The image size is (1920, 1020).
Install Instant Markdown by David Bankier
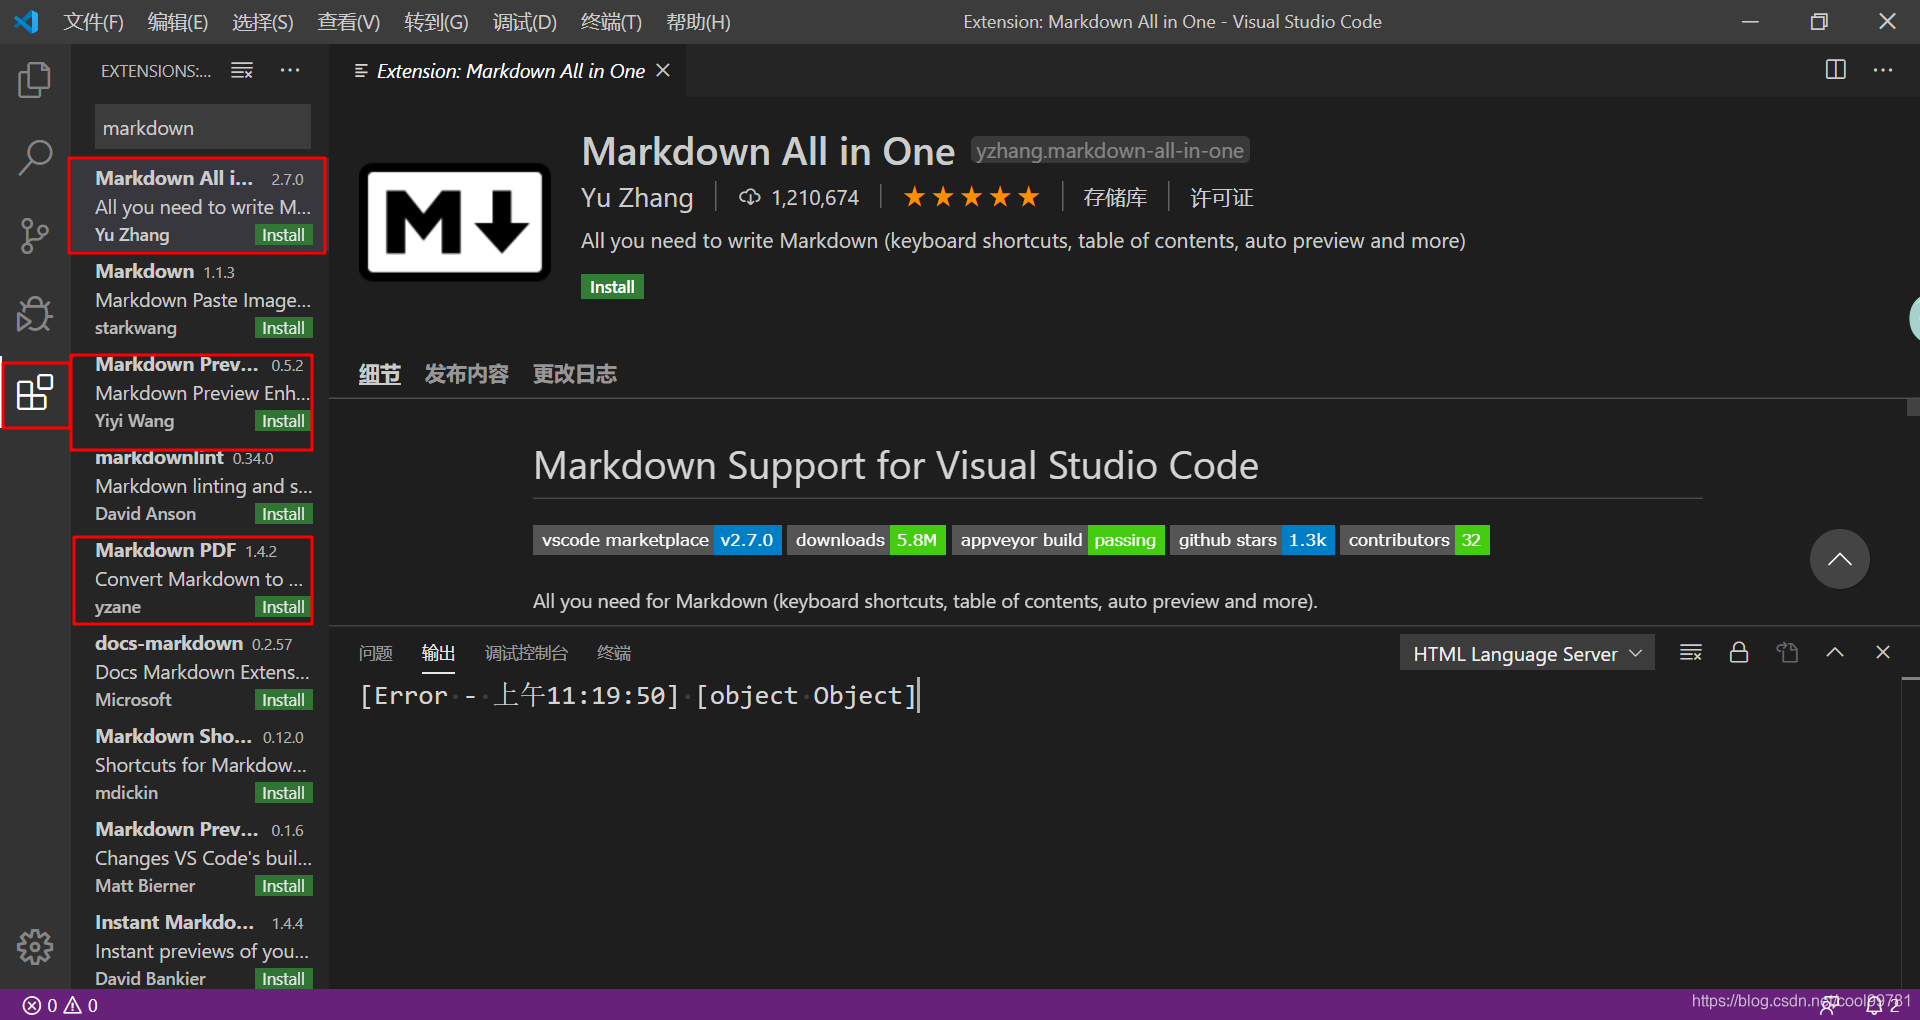[x=283, y=979]
